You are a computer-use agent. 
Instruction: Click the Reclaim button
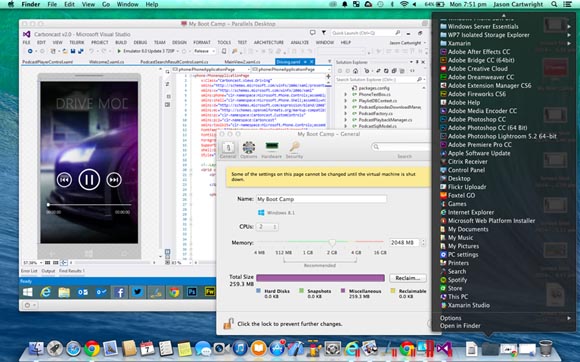coord(407,278)
